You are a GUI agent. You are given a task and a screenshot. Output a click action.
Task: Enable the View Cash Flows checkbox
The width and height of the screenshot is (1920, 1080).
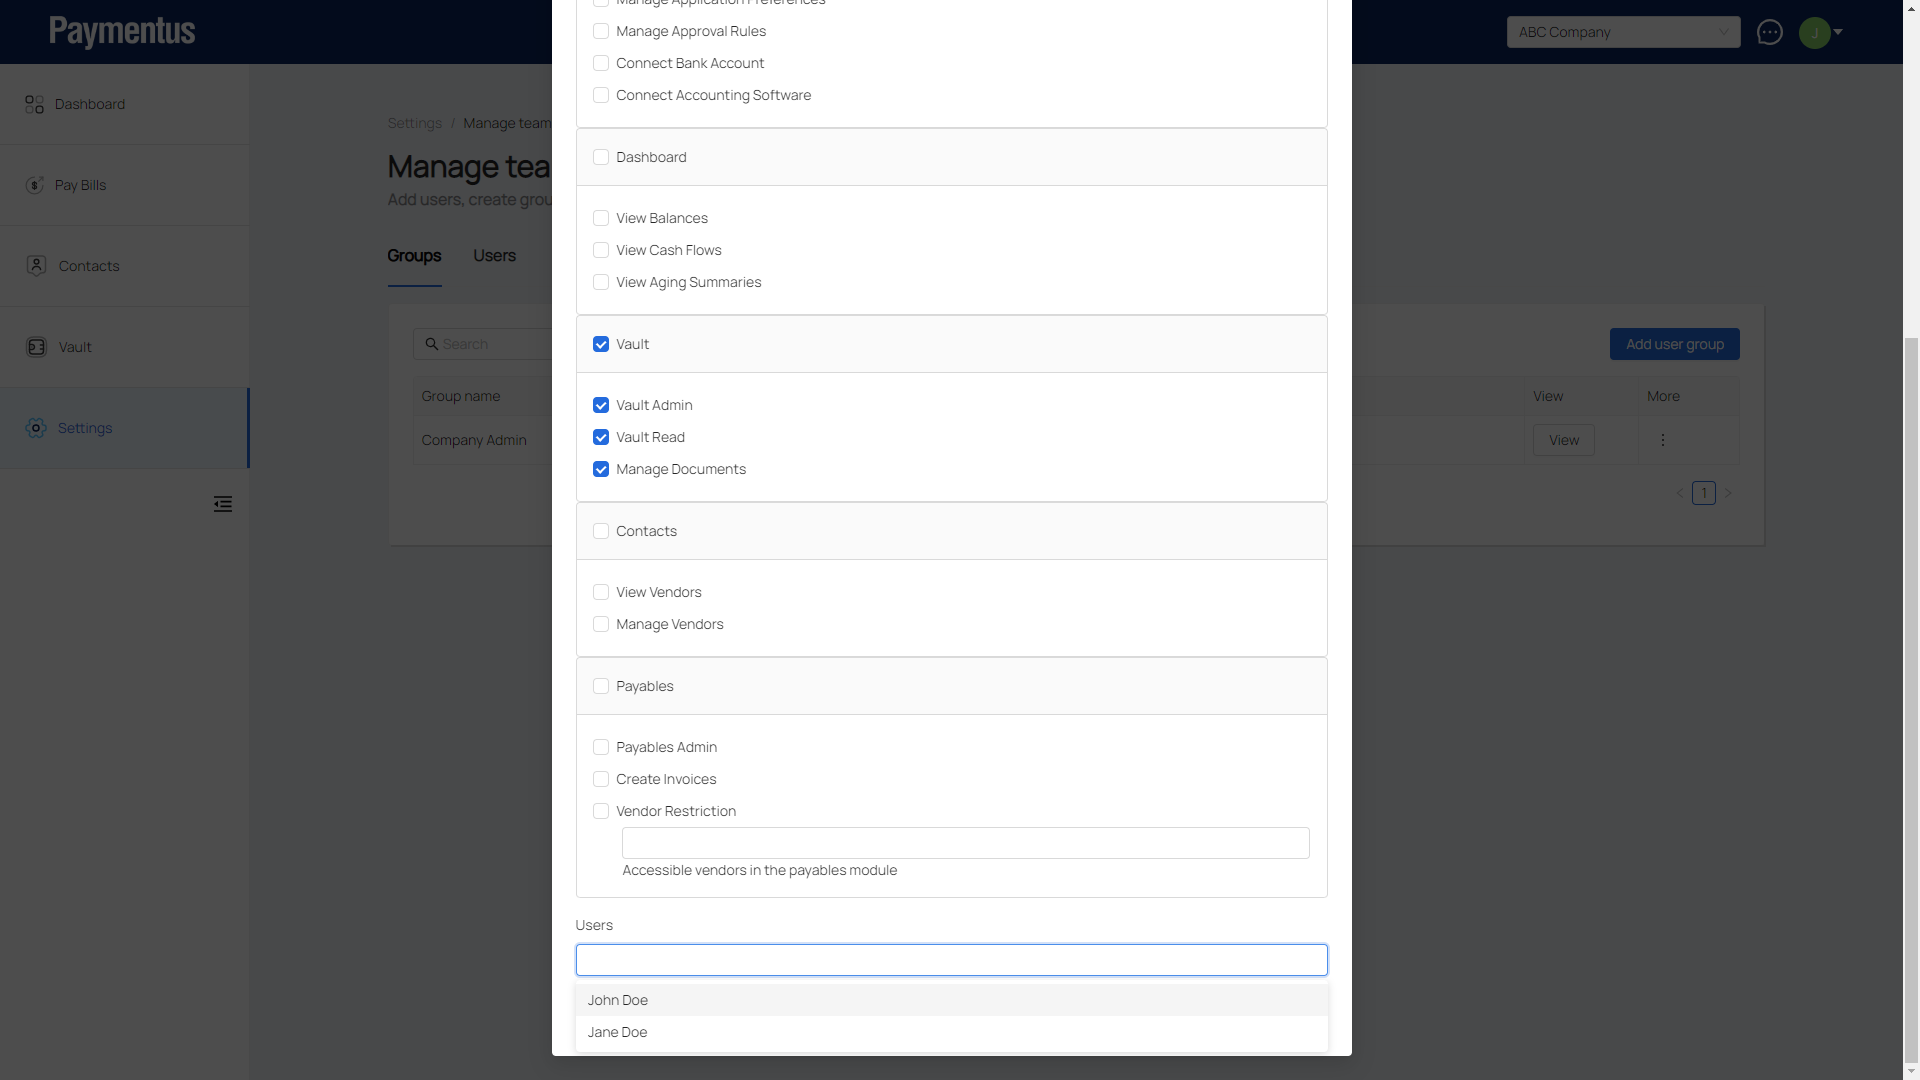tap(601, 250)
